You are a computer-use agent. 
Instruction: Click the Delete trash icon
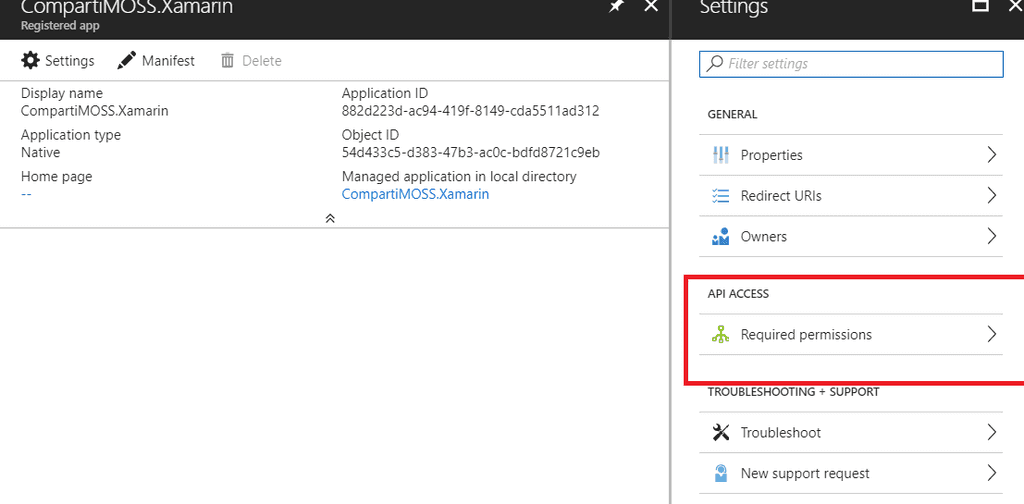click(x=227, y=61)
